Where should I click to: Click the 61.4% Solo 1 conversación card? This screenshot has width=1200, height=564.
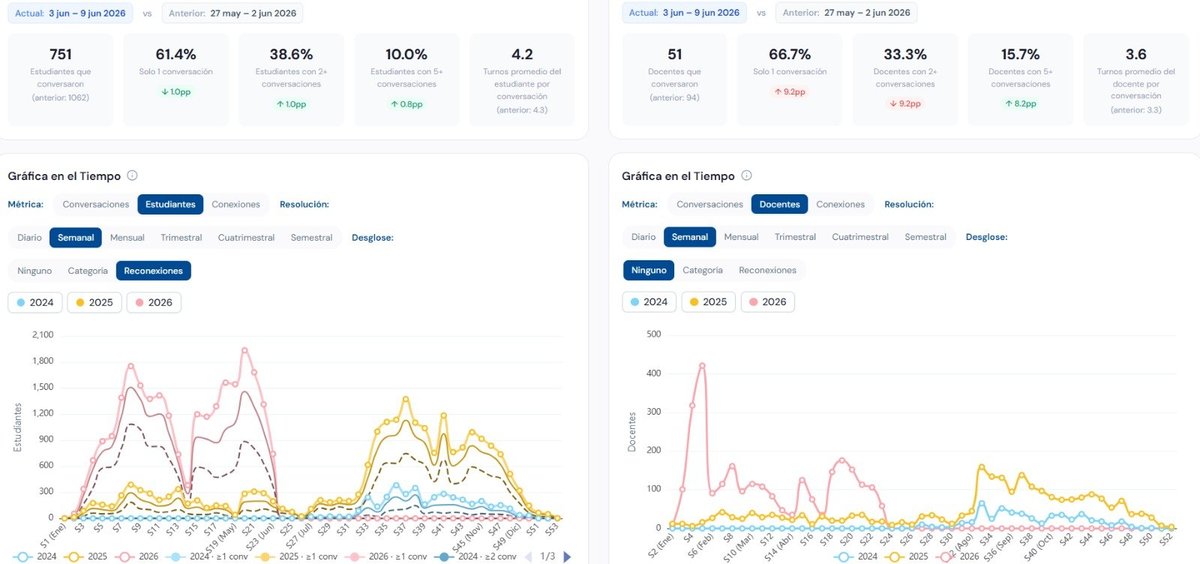tap(176, 79)
